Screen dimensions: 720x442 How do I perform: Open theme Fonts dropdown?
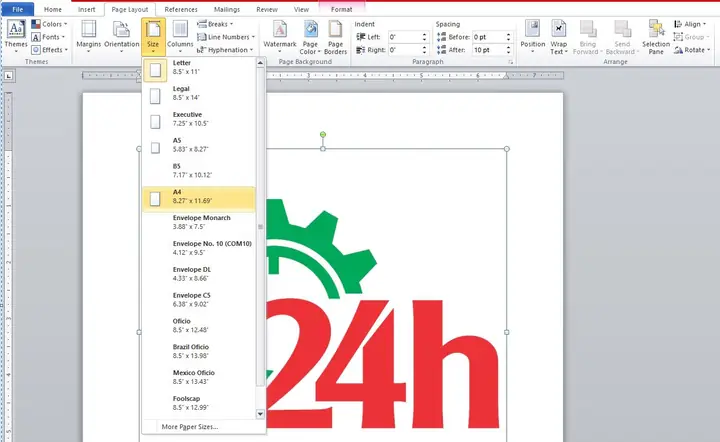coord(48,37)
